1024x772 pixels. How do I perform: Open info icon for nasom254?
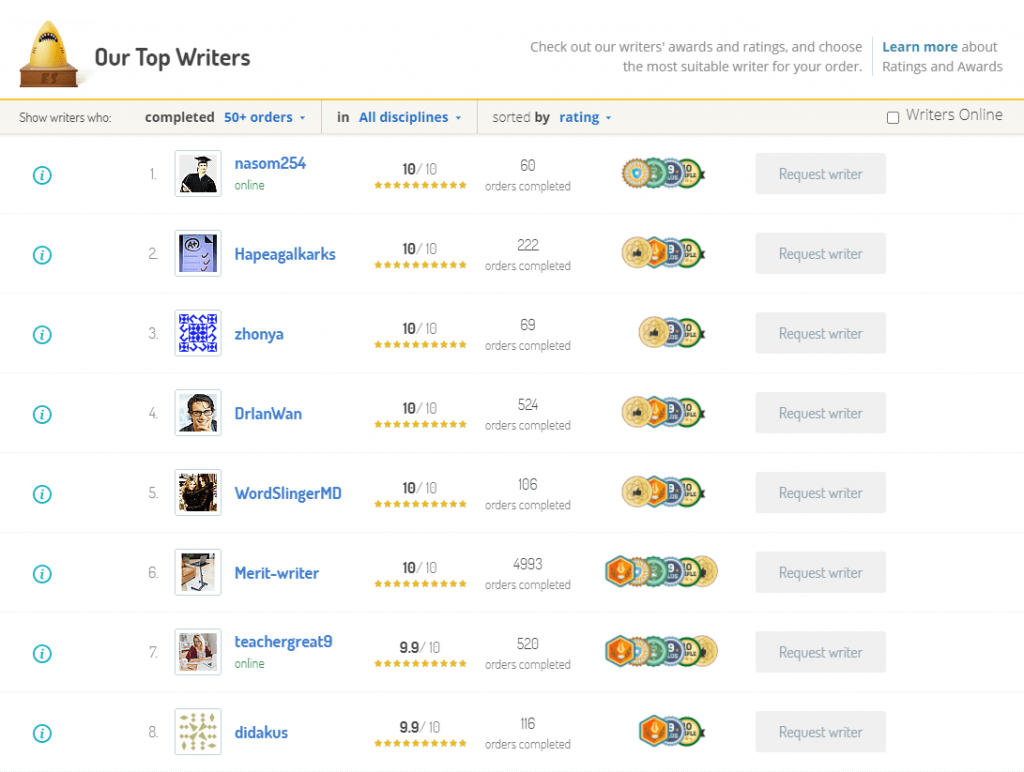pos(42,175)
